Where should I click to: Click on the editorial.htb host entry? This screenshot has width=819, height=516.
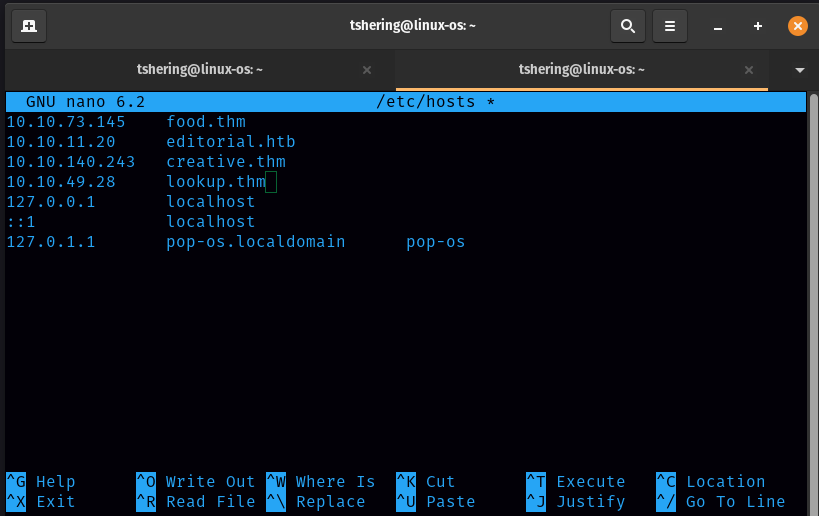click(230, 142)
